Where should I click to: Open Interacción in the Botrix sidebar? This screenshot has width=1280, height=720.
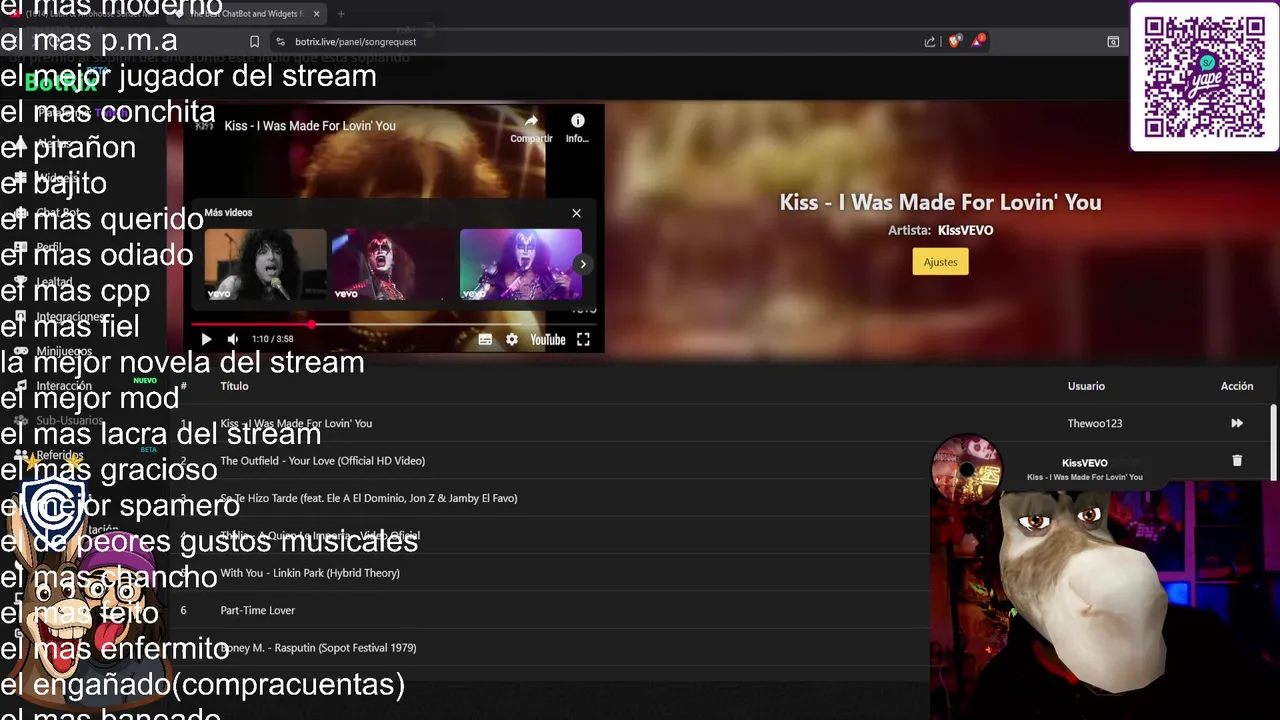64,386
